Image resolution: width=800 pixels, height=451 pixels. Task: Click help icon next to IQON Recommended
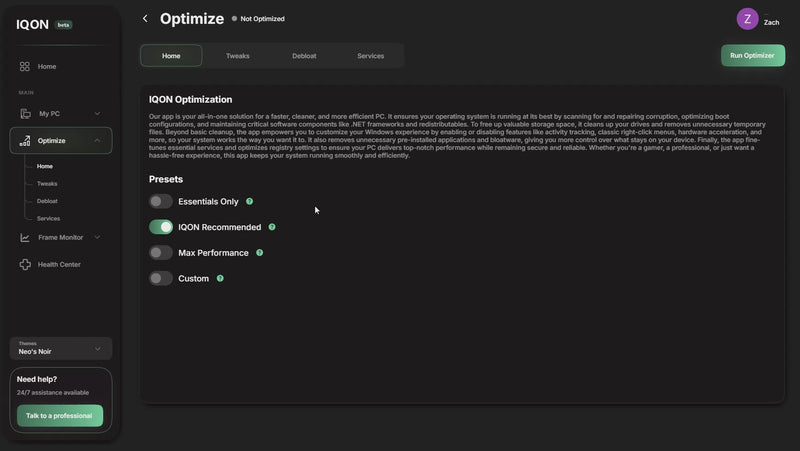tap(272, 227)
